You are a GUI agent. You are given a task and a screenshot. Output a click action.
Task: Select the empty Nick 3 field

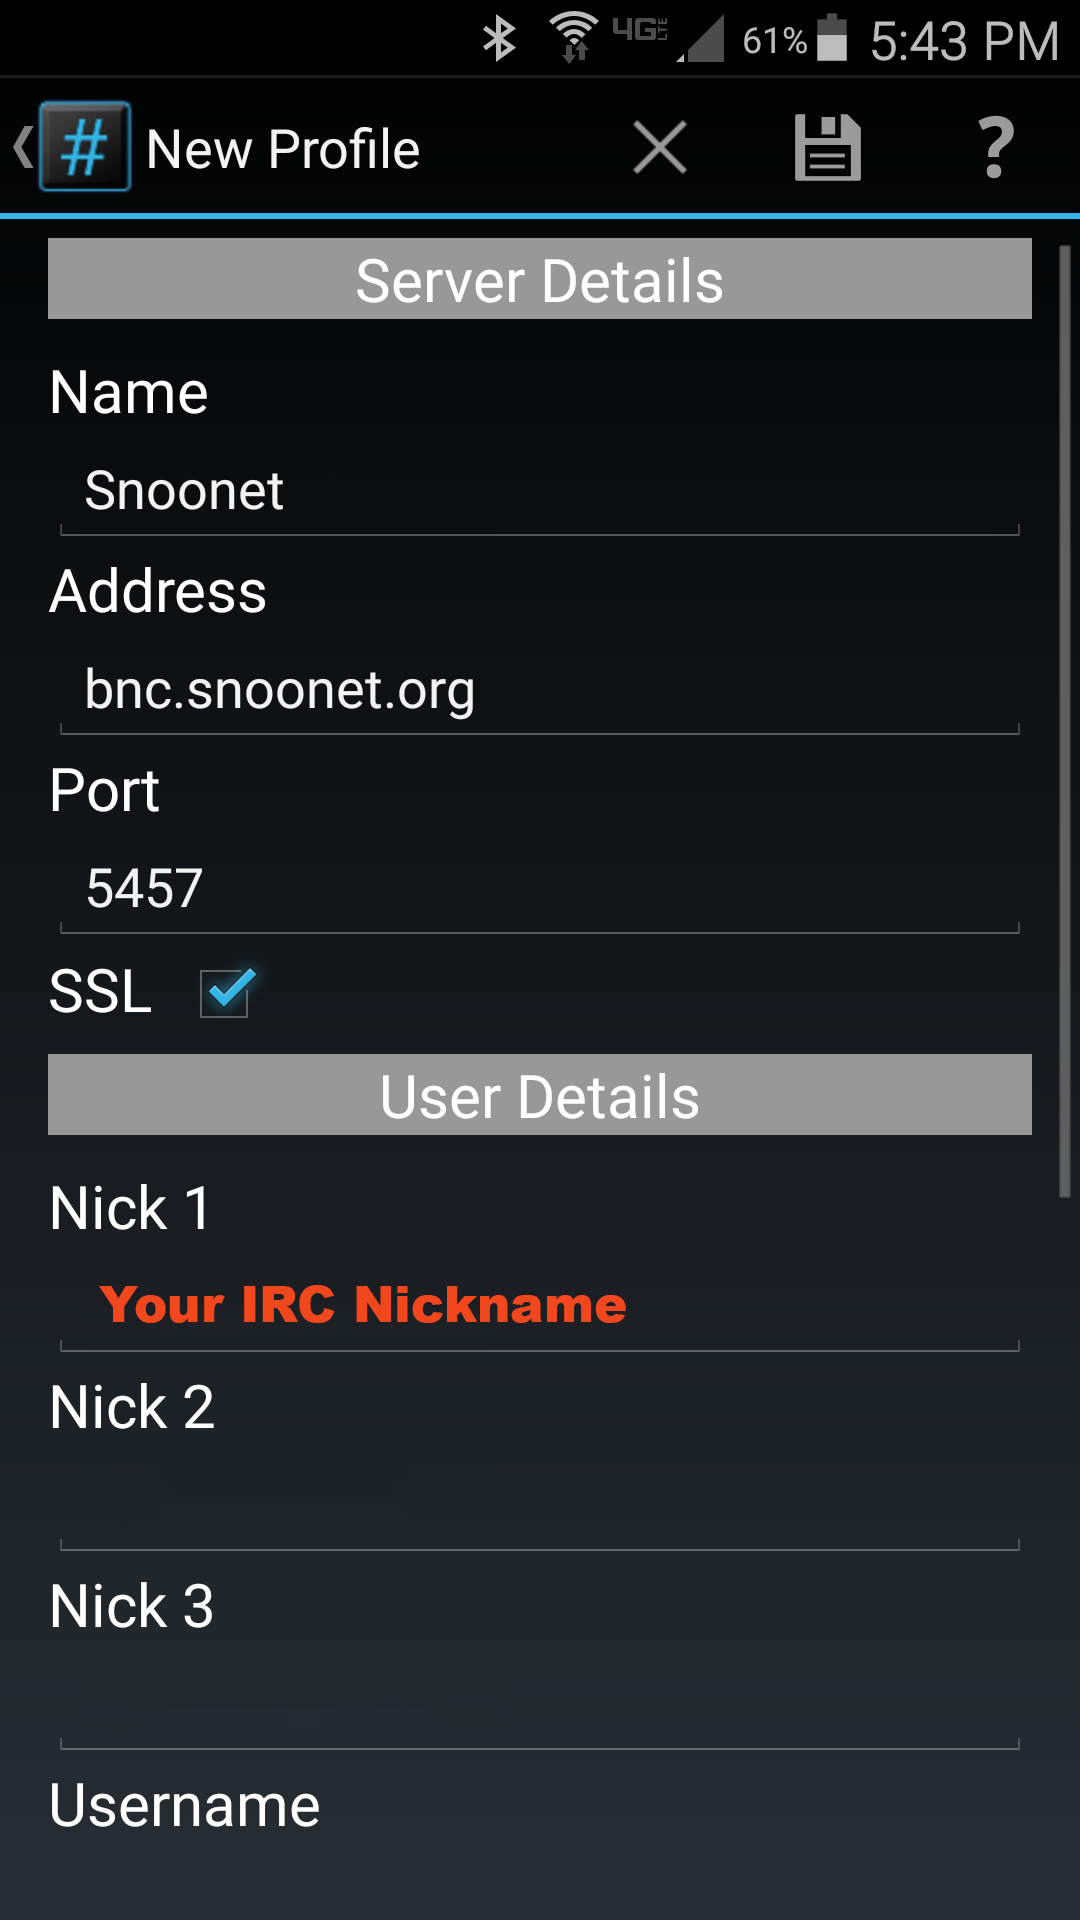coord(540,1705)
